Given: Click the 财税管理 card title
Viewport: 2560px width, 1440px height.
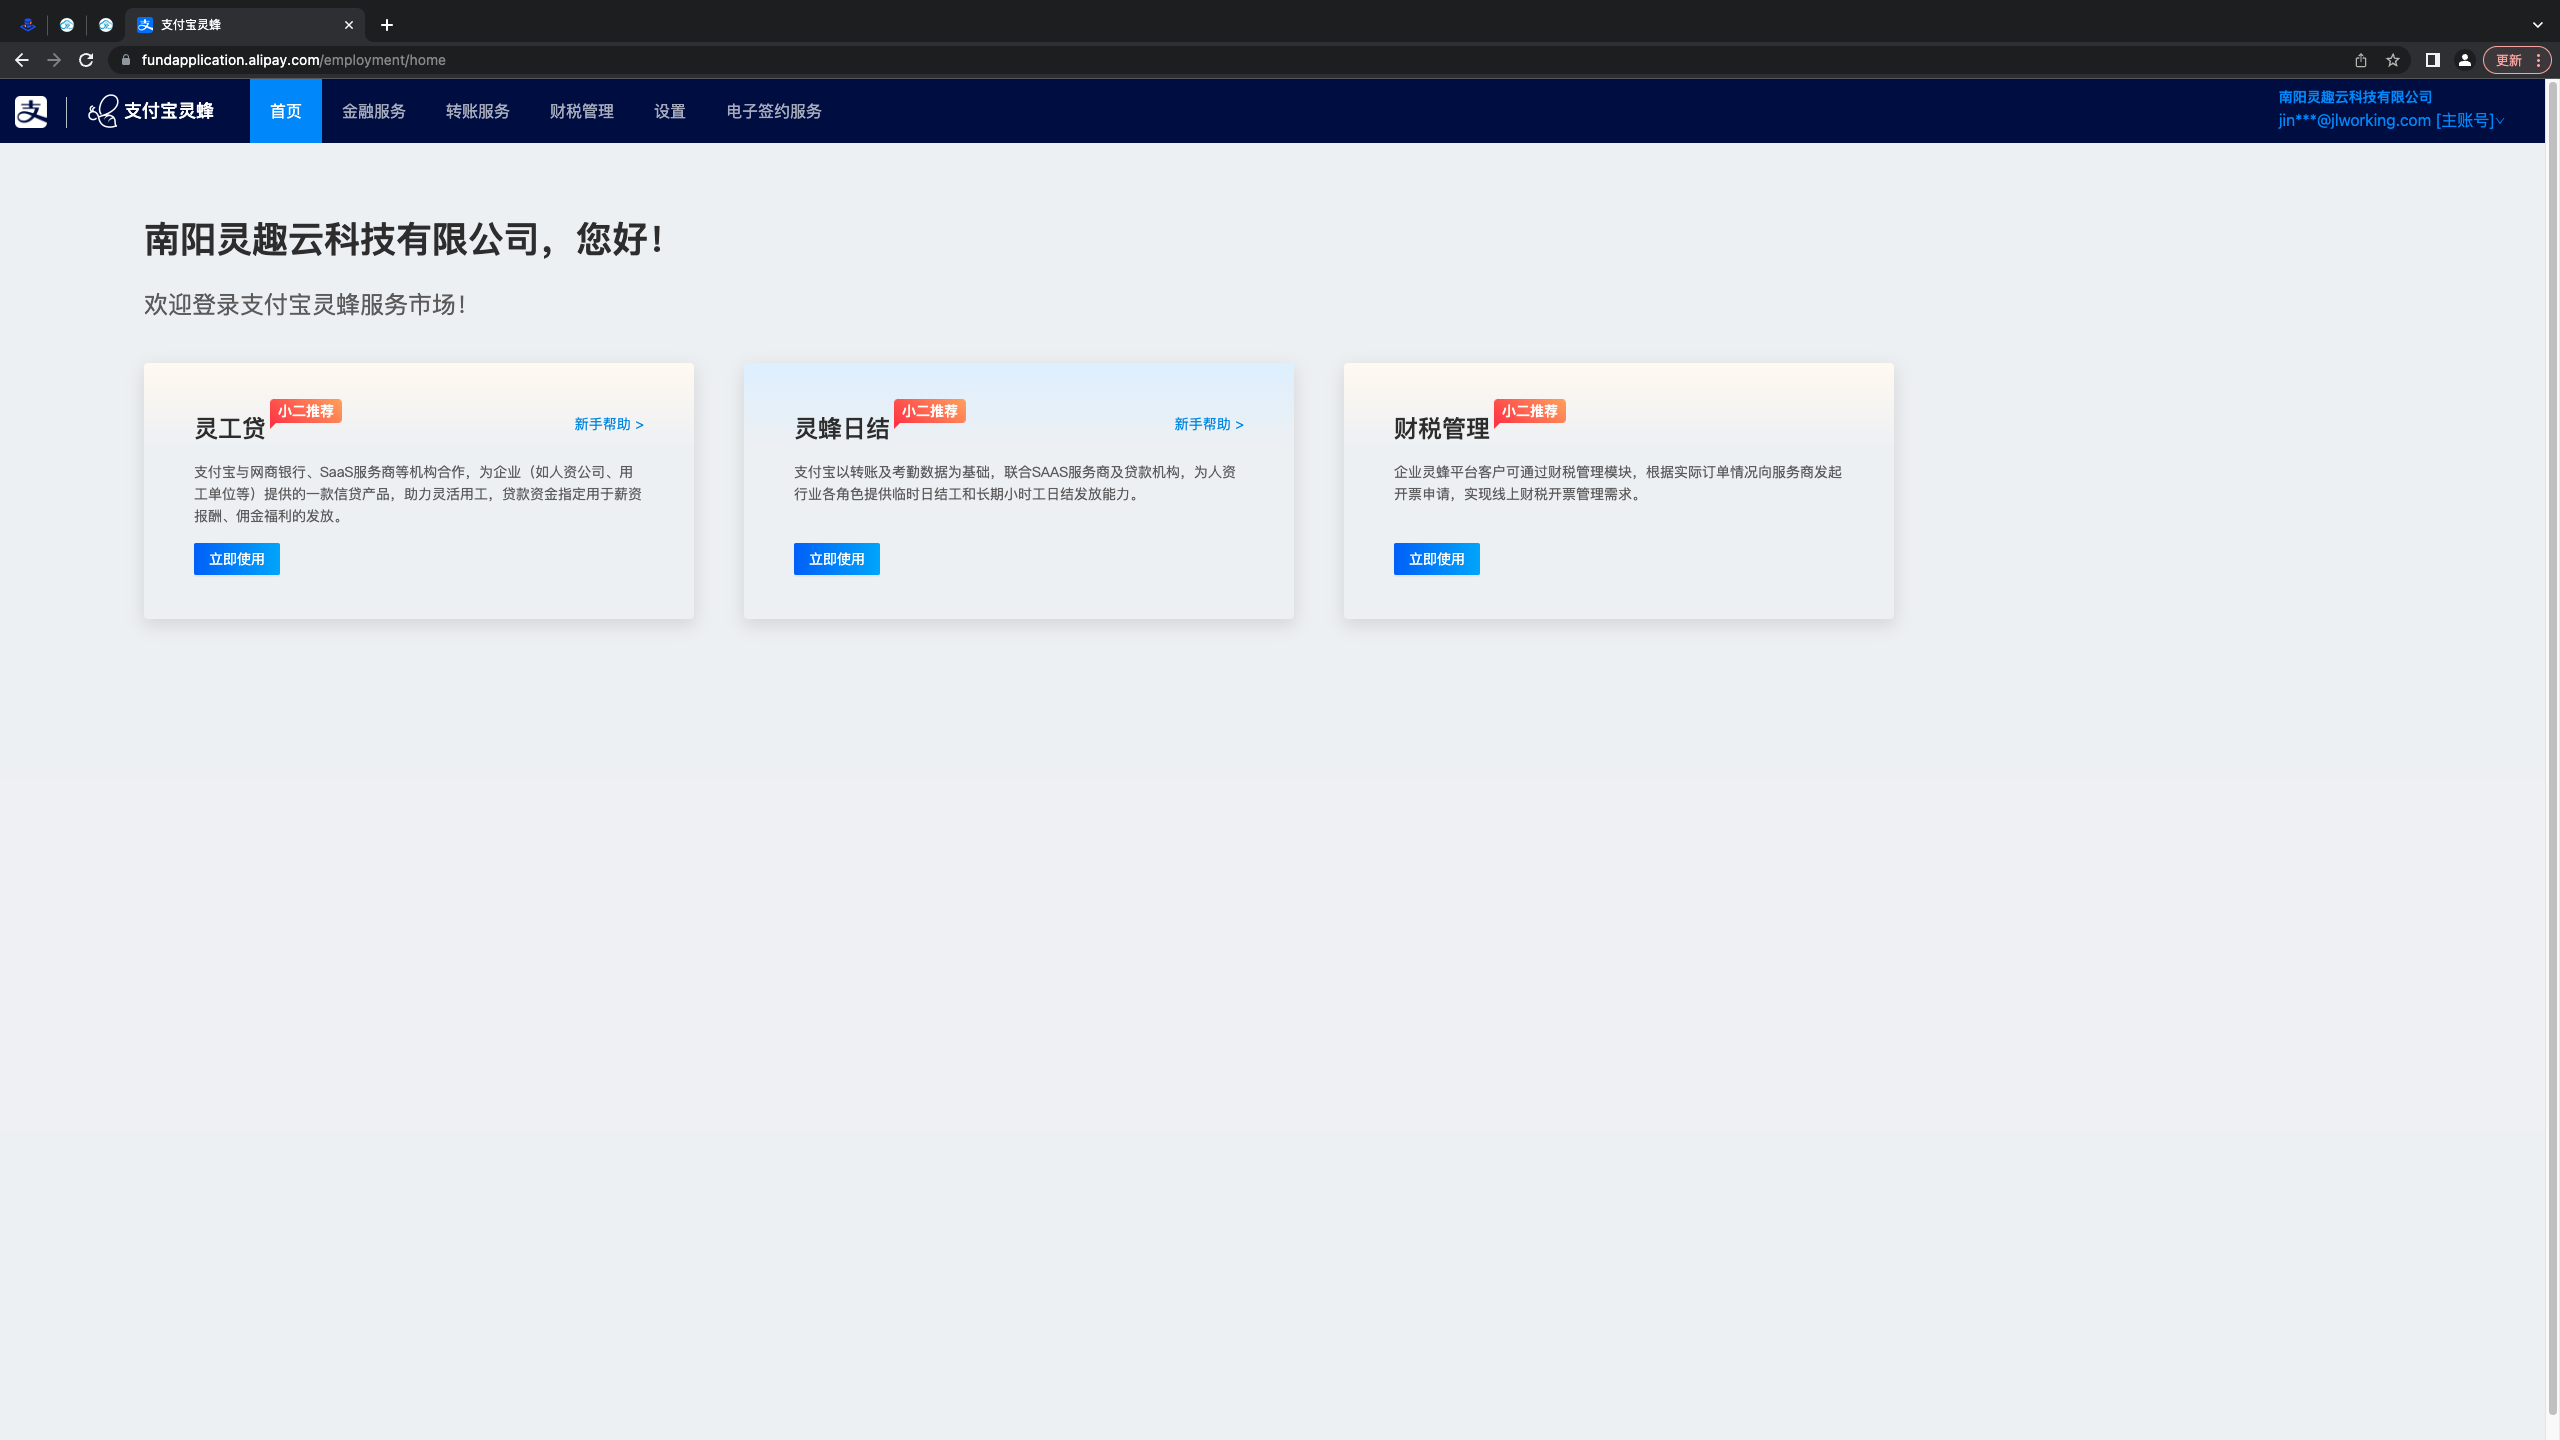Looking at the screenshot, I should click(1442, 428).
